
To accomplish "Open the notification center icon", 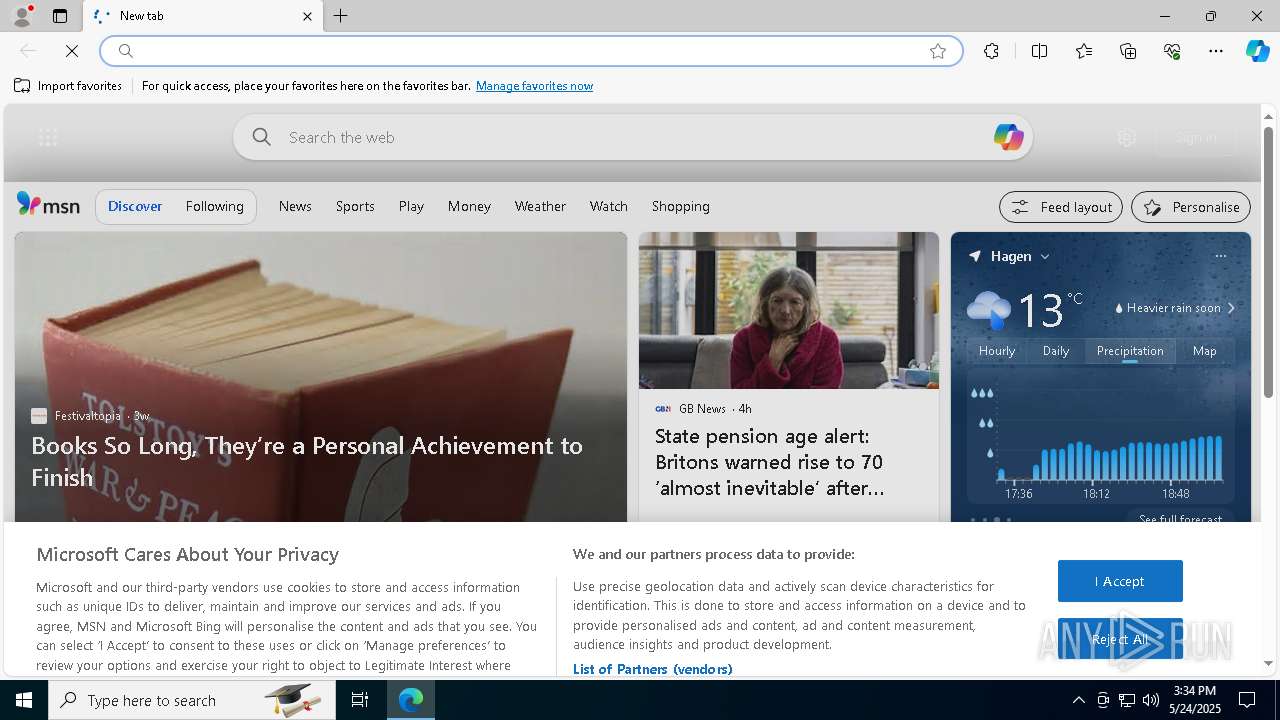I will 1248,700.
